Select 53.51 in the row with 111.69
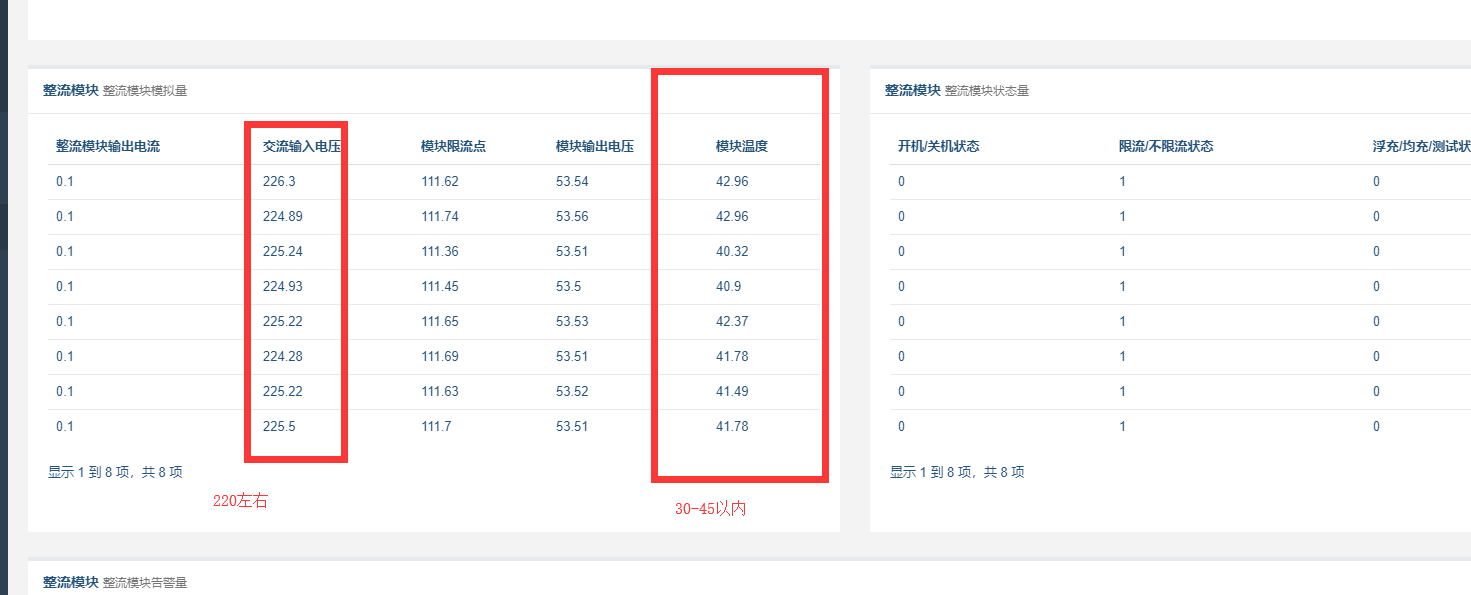 click(572, 356)
